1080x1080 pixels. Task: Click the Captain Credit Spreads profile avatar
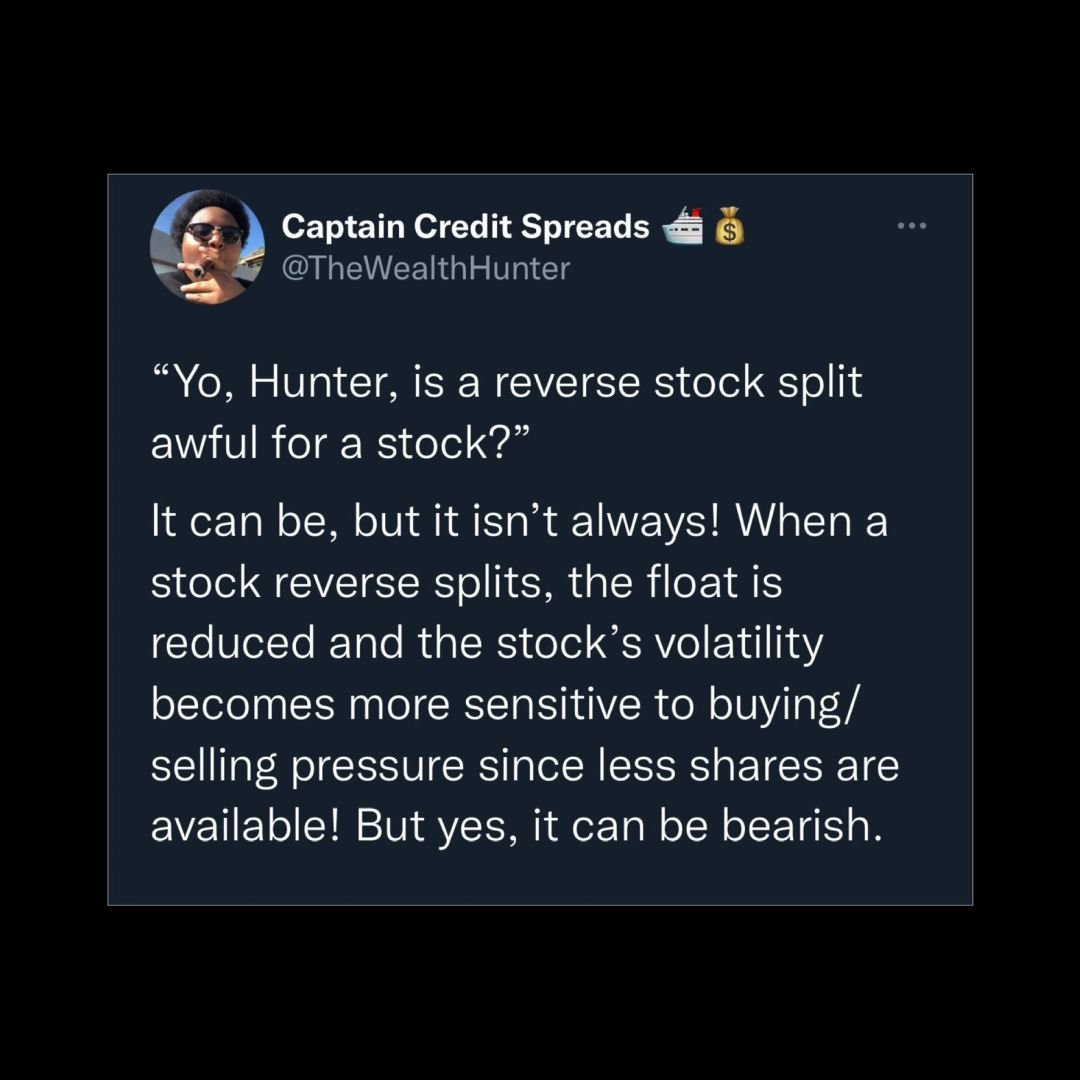pyautogui.click(x=207, y=247)
